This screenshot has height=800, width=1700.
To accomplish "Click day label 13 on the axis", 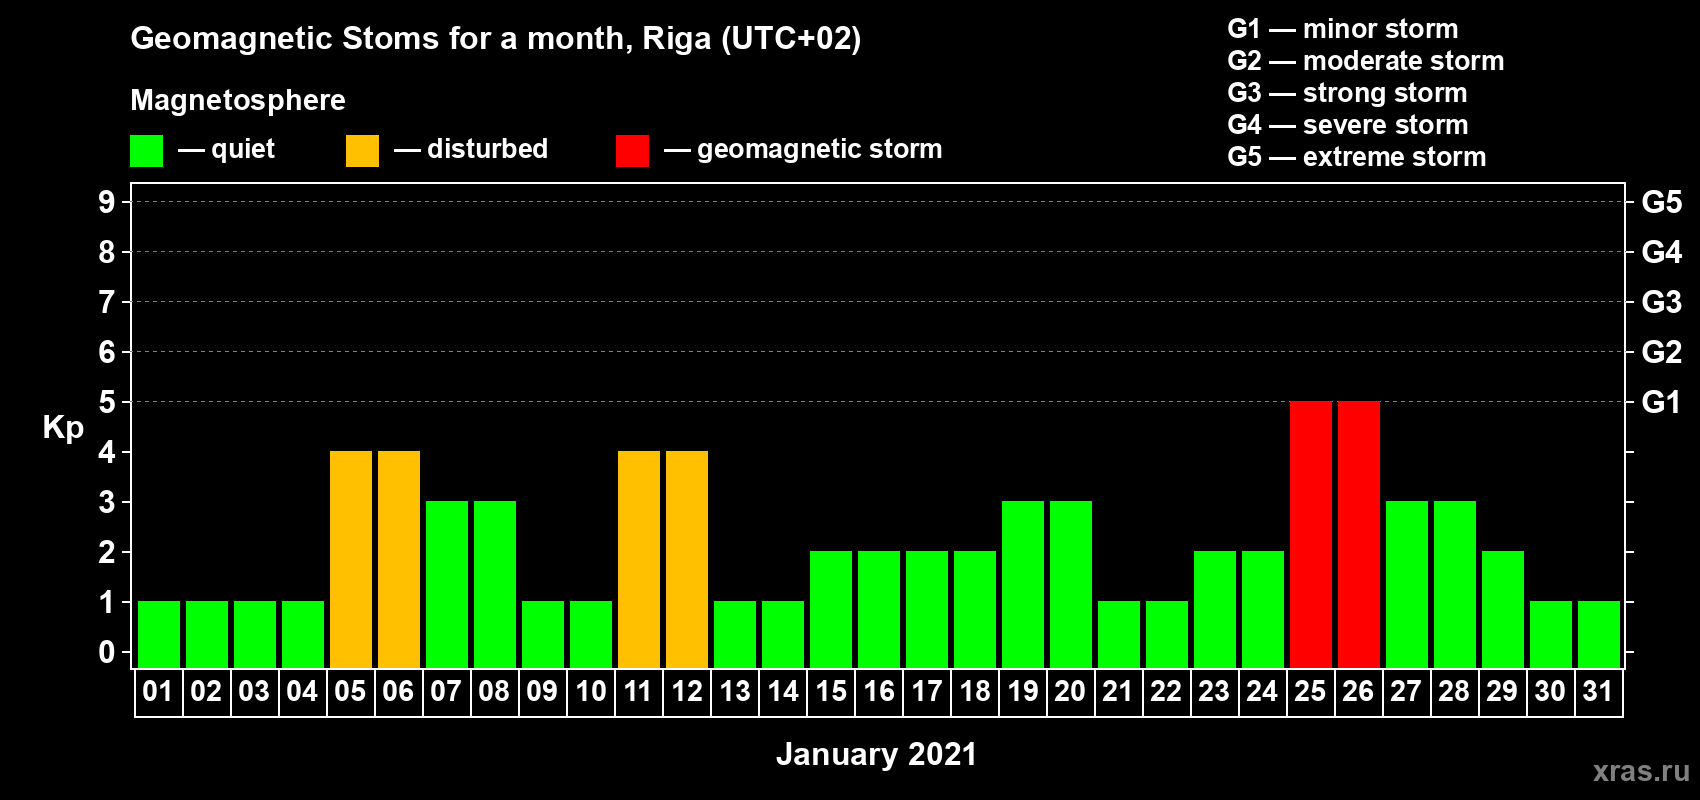I will [x=734, y=691].
